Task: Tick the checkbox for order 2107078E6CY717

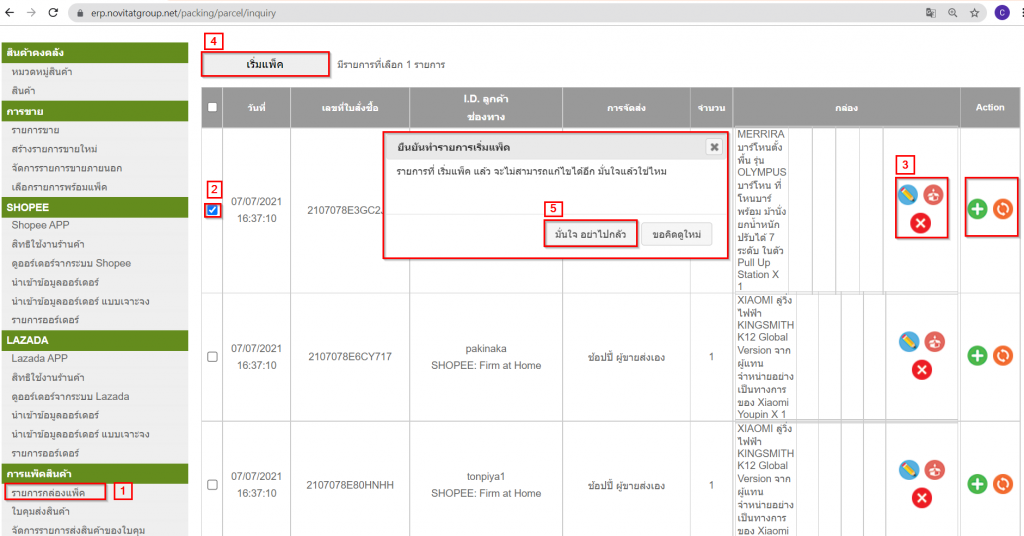Action: (212, 356)
